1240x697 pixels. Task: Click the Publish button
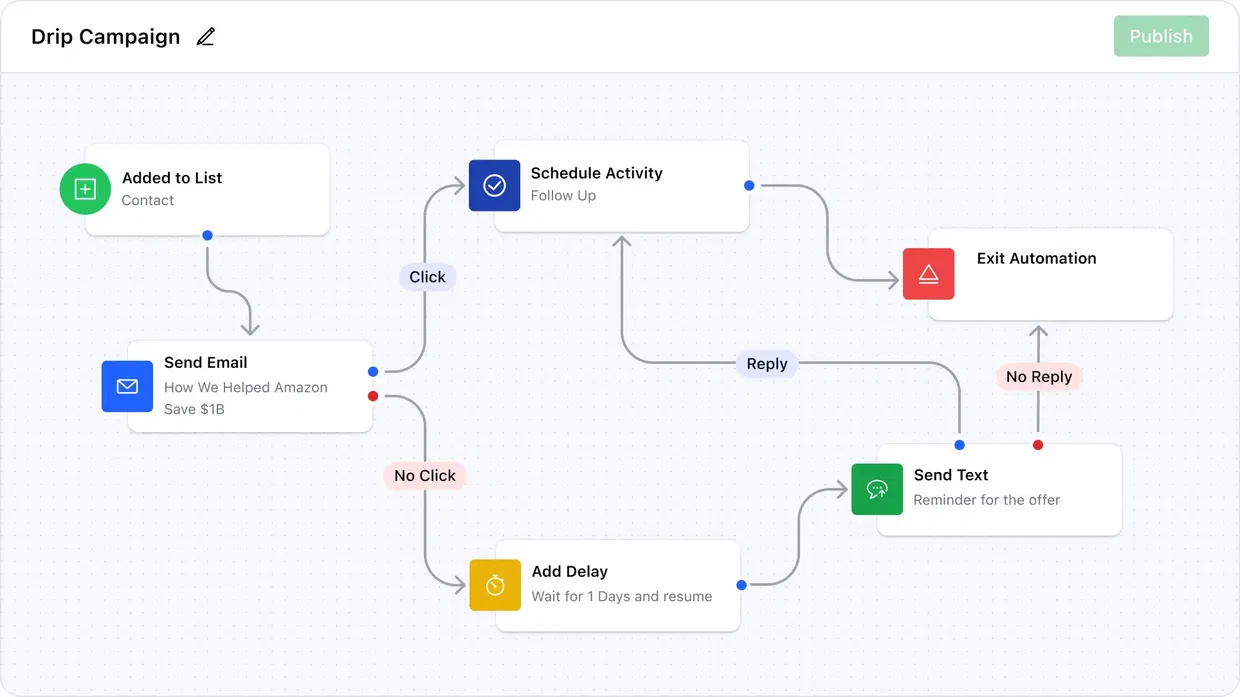pos(1161,36)
